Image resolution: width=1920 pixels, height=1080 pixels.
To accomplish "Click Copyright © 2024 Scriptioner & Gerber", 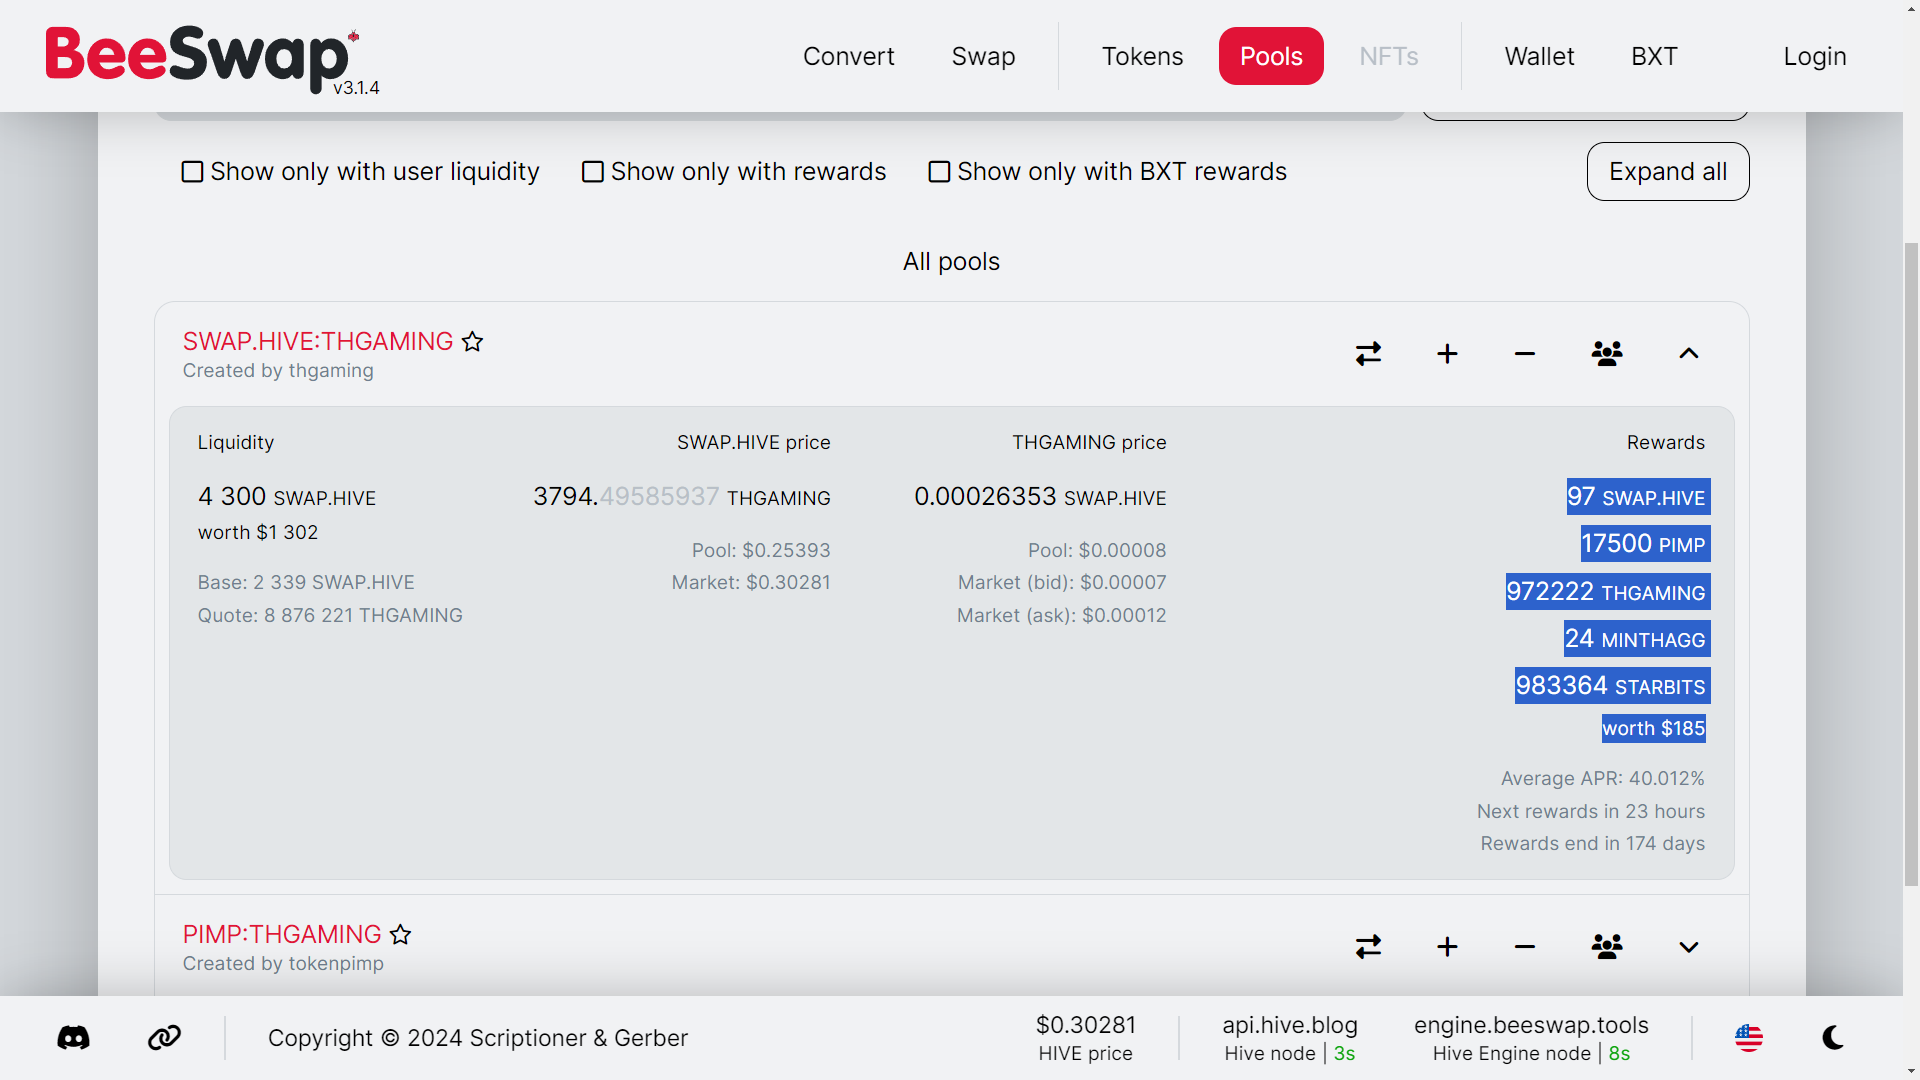I will coord(478,1039).
